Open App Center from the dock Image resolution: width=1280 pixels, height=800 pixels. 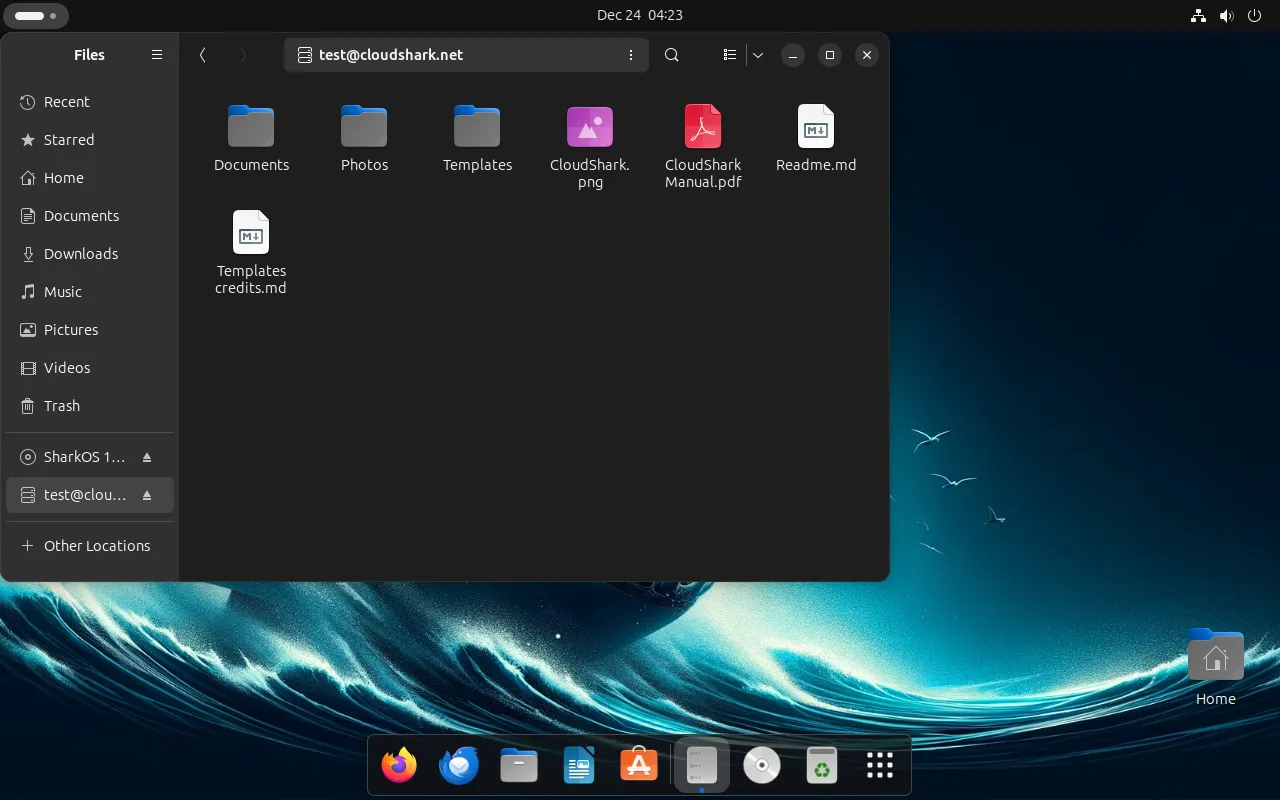coord(639,766)
